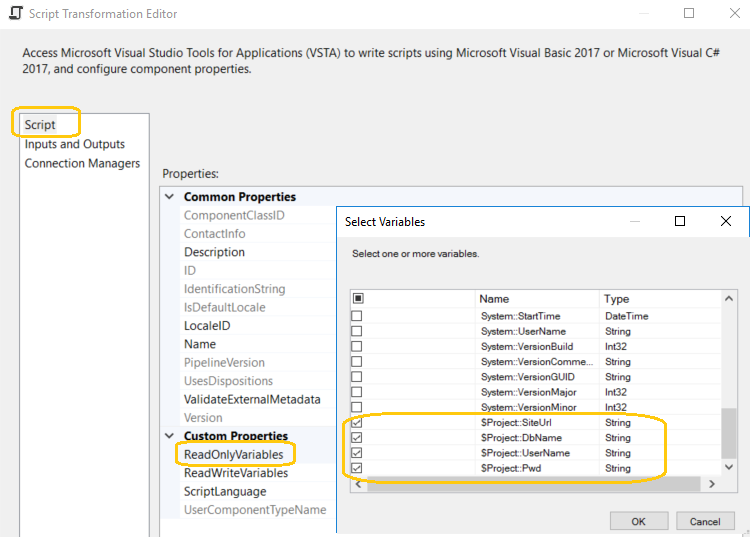Maximize the Script Transformation Editor window
The height and width of the screenshot is (537, 750).
coord(689,13)
